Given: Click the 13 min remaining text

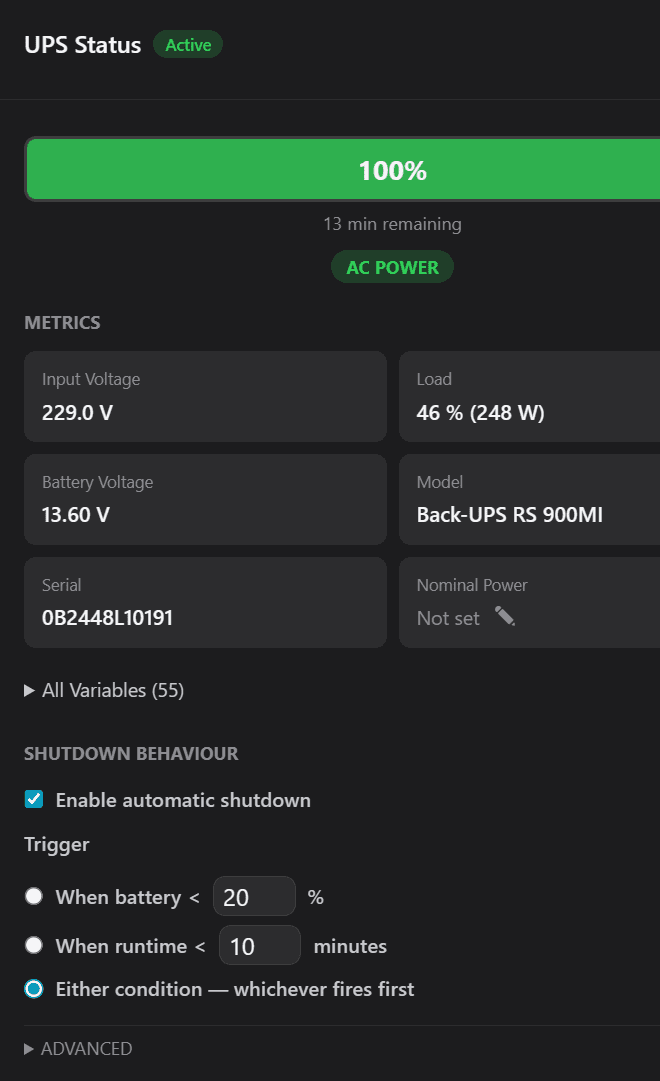Looking at the screenshot, I should coord(392,224).
